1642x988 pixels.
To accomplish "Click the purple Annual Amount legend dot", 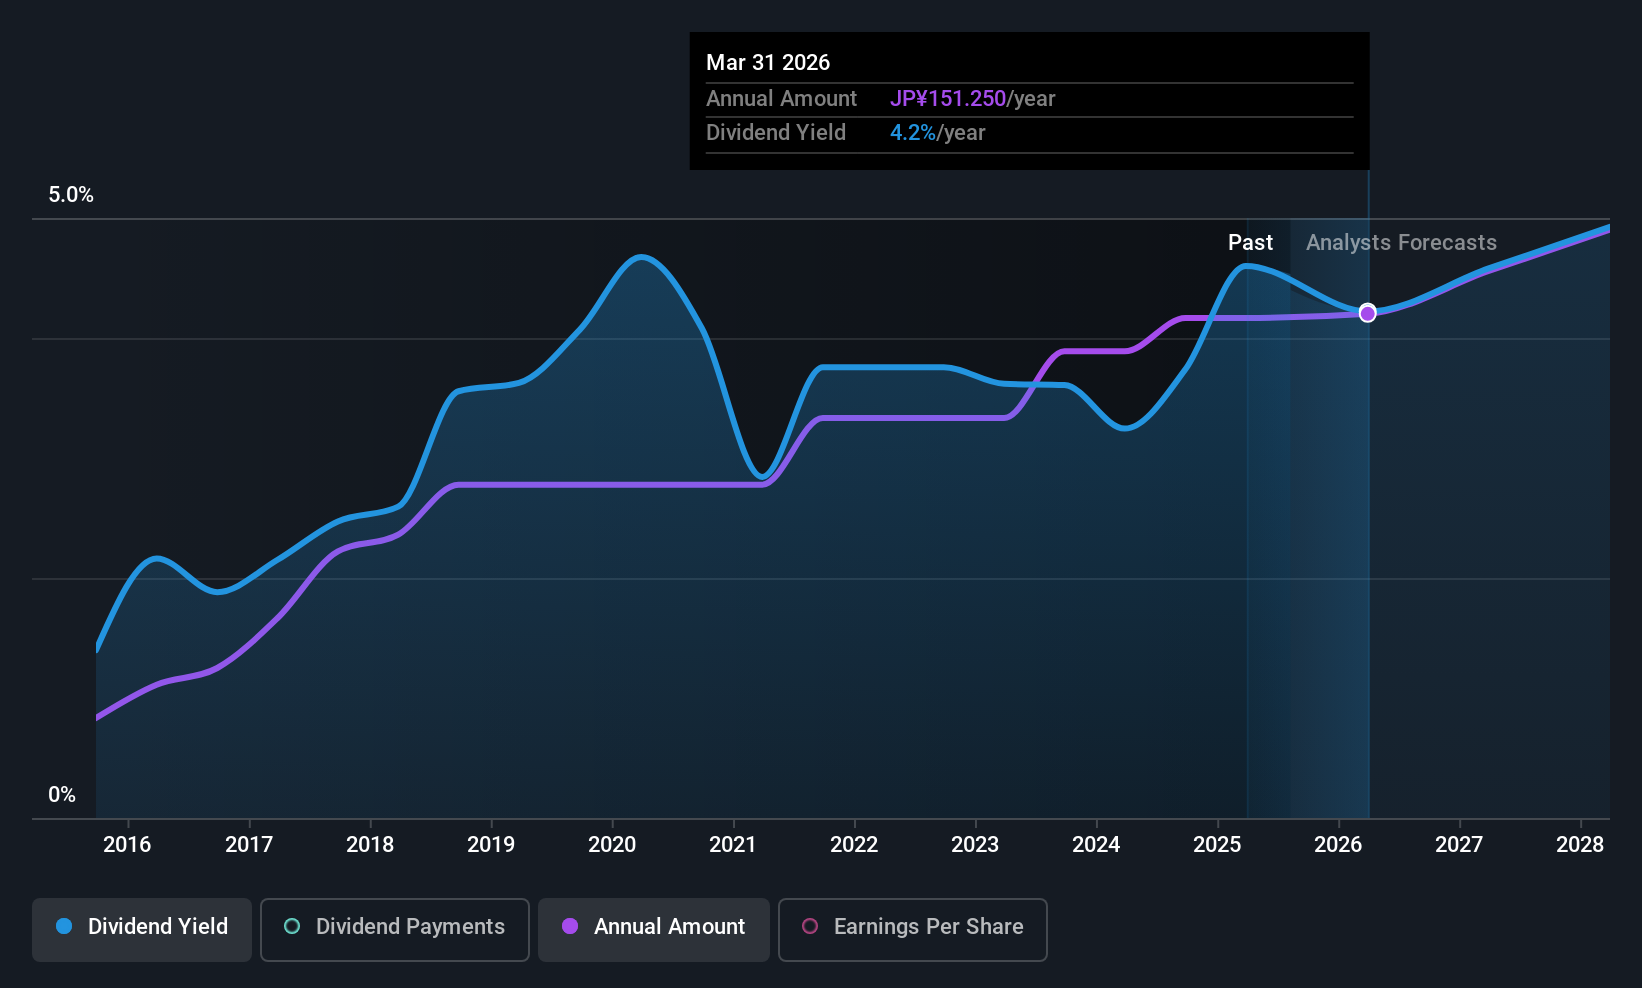I will point(570,927).
